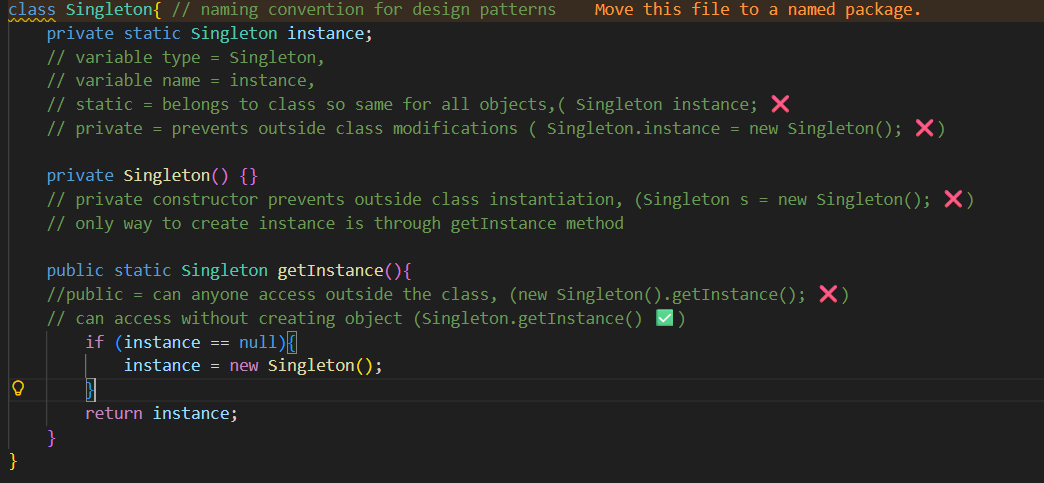Viewport: 1044px width, 483px height.
Task: Click the red X after "Singleton.instance = new Singleton();"
Action: coord(924,128)
